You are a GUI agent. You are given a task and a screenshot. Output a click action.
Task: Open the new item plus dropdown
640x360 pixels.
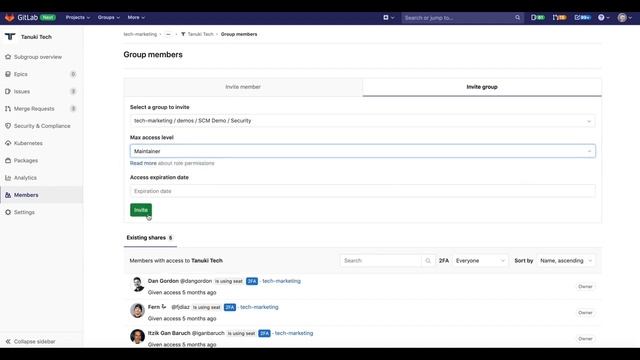(389, 18)
